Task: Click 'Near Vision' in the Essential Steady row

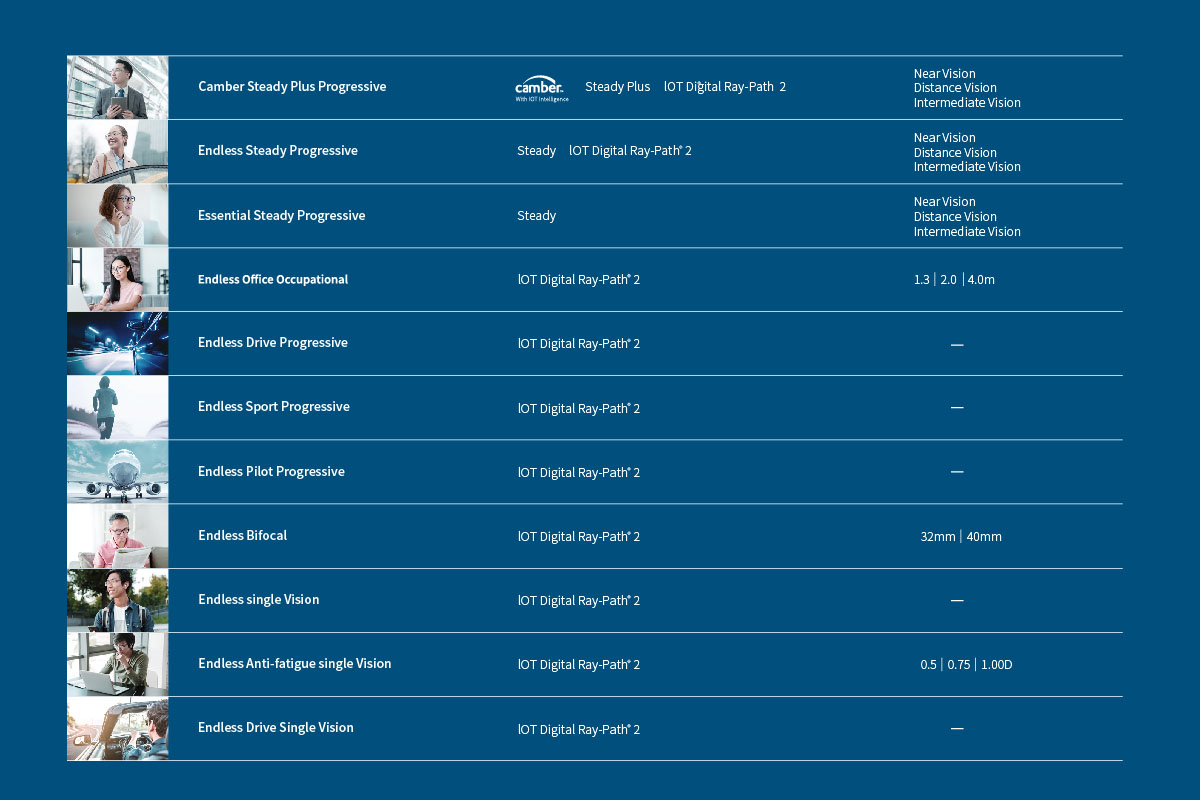Action: pyautogui.click(x=944, y=202)
